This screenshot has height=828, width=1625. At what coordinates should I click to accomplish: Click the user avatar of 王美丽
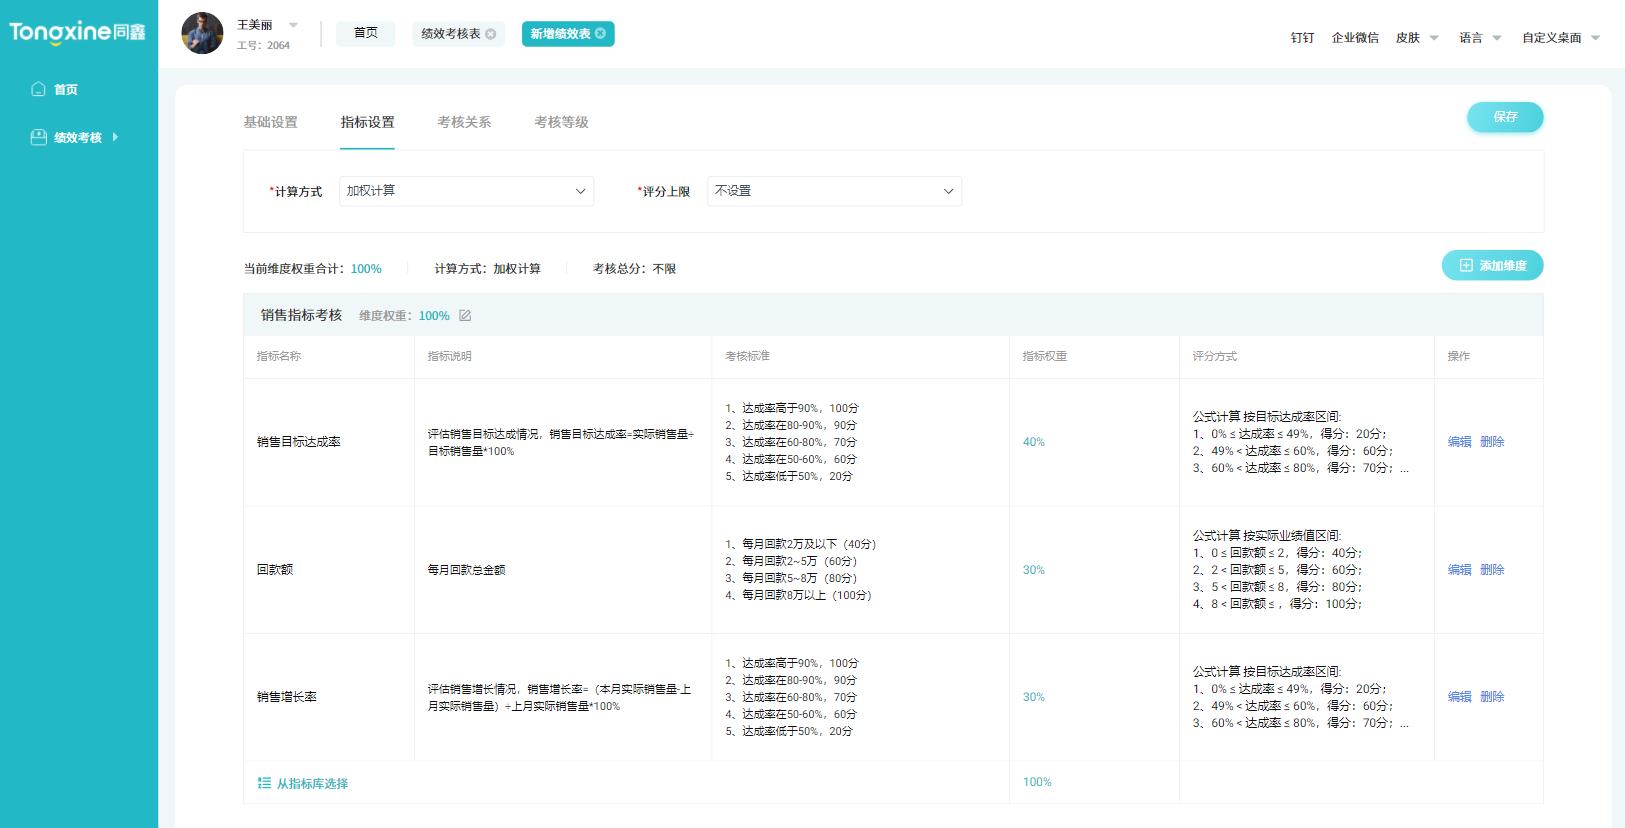(202, 34)
